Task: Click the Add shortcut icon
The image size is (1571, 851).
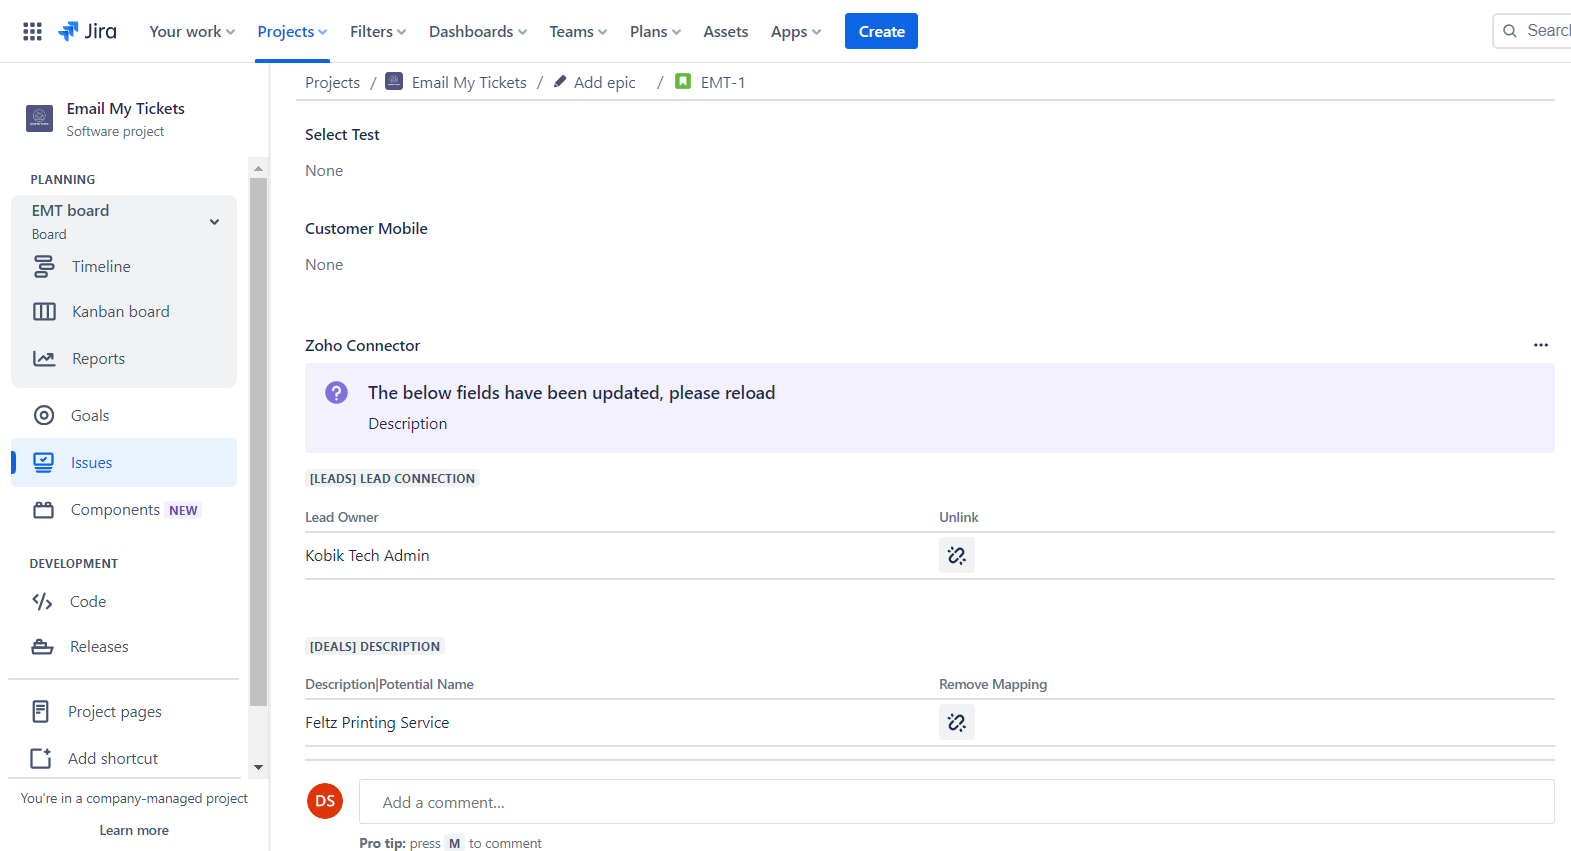Action: [x=41, y=758]
